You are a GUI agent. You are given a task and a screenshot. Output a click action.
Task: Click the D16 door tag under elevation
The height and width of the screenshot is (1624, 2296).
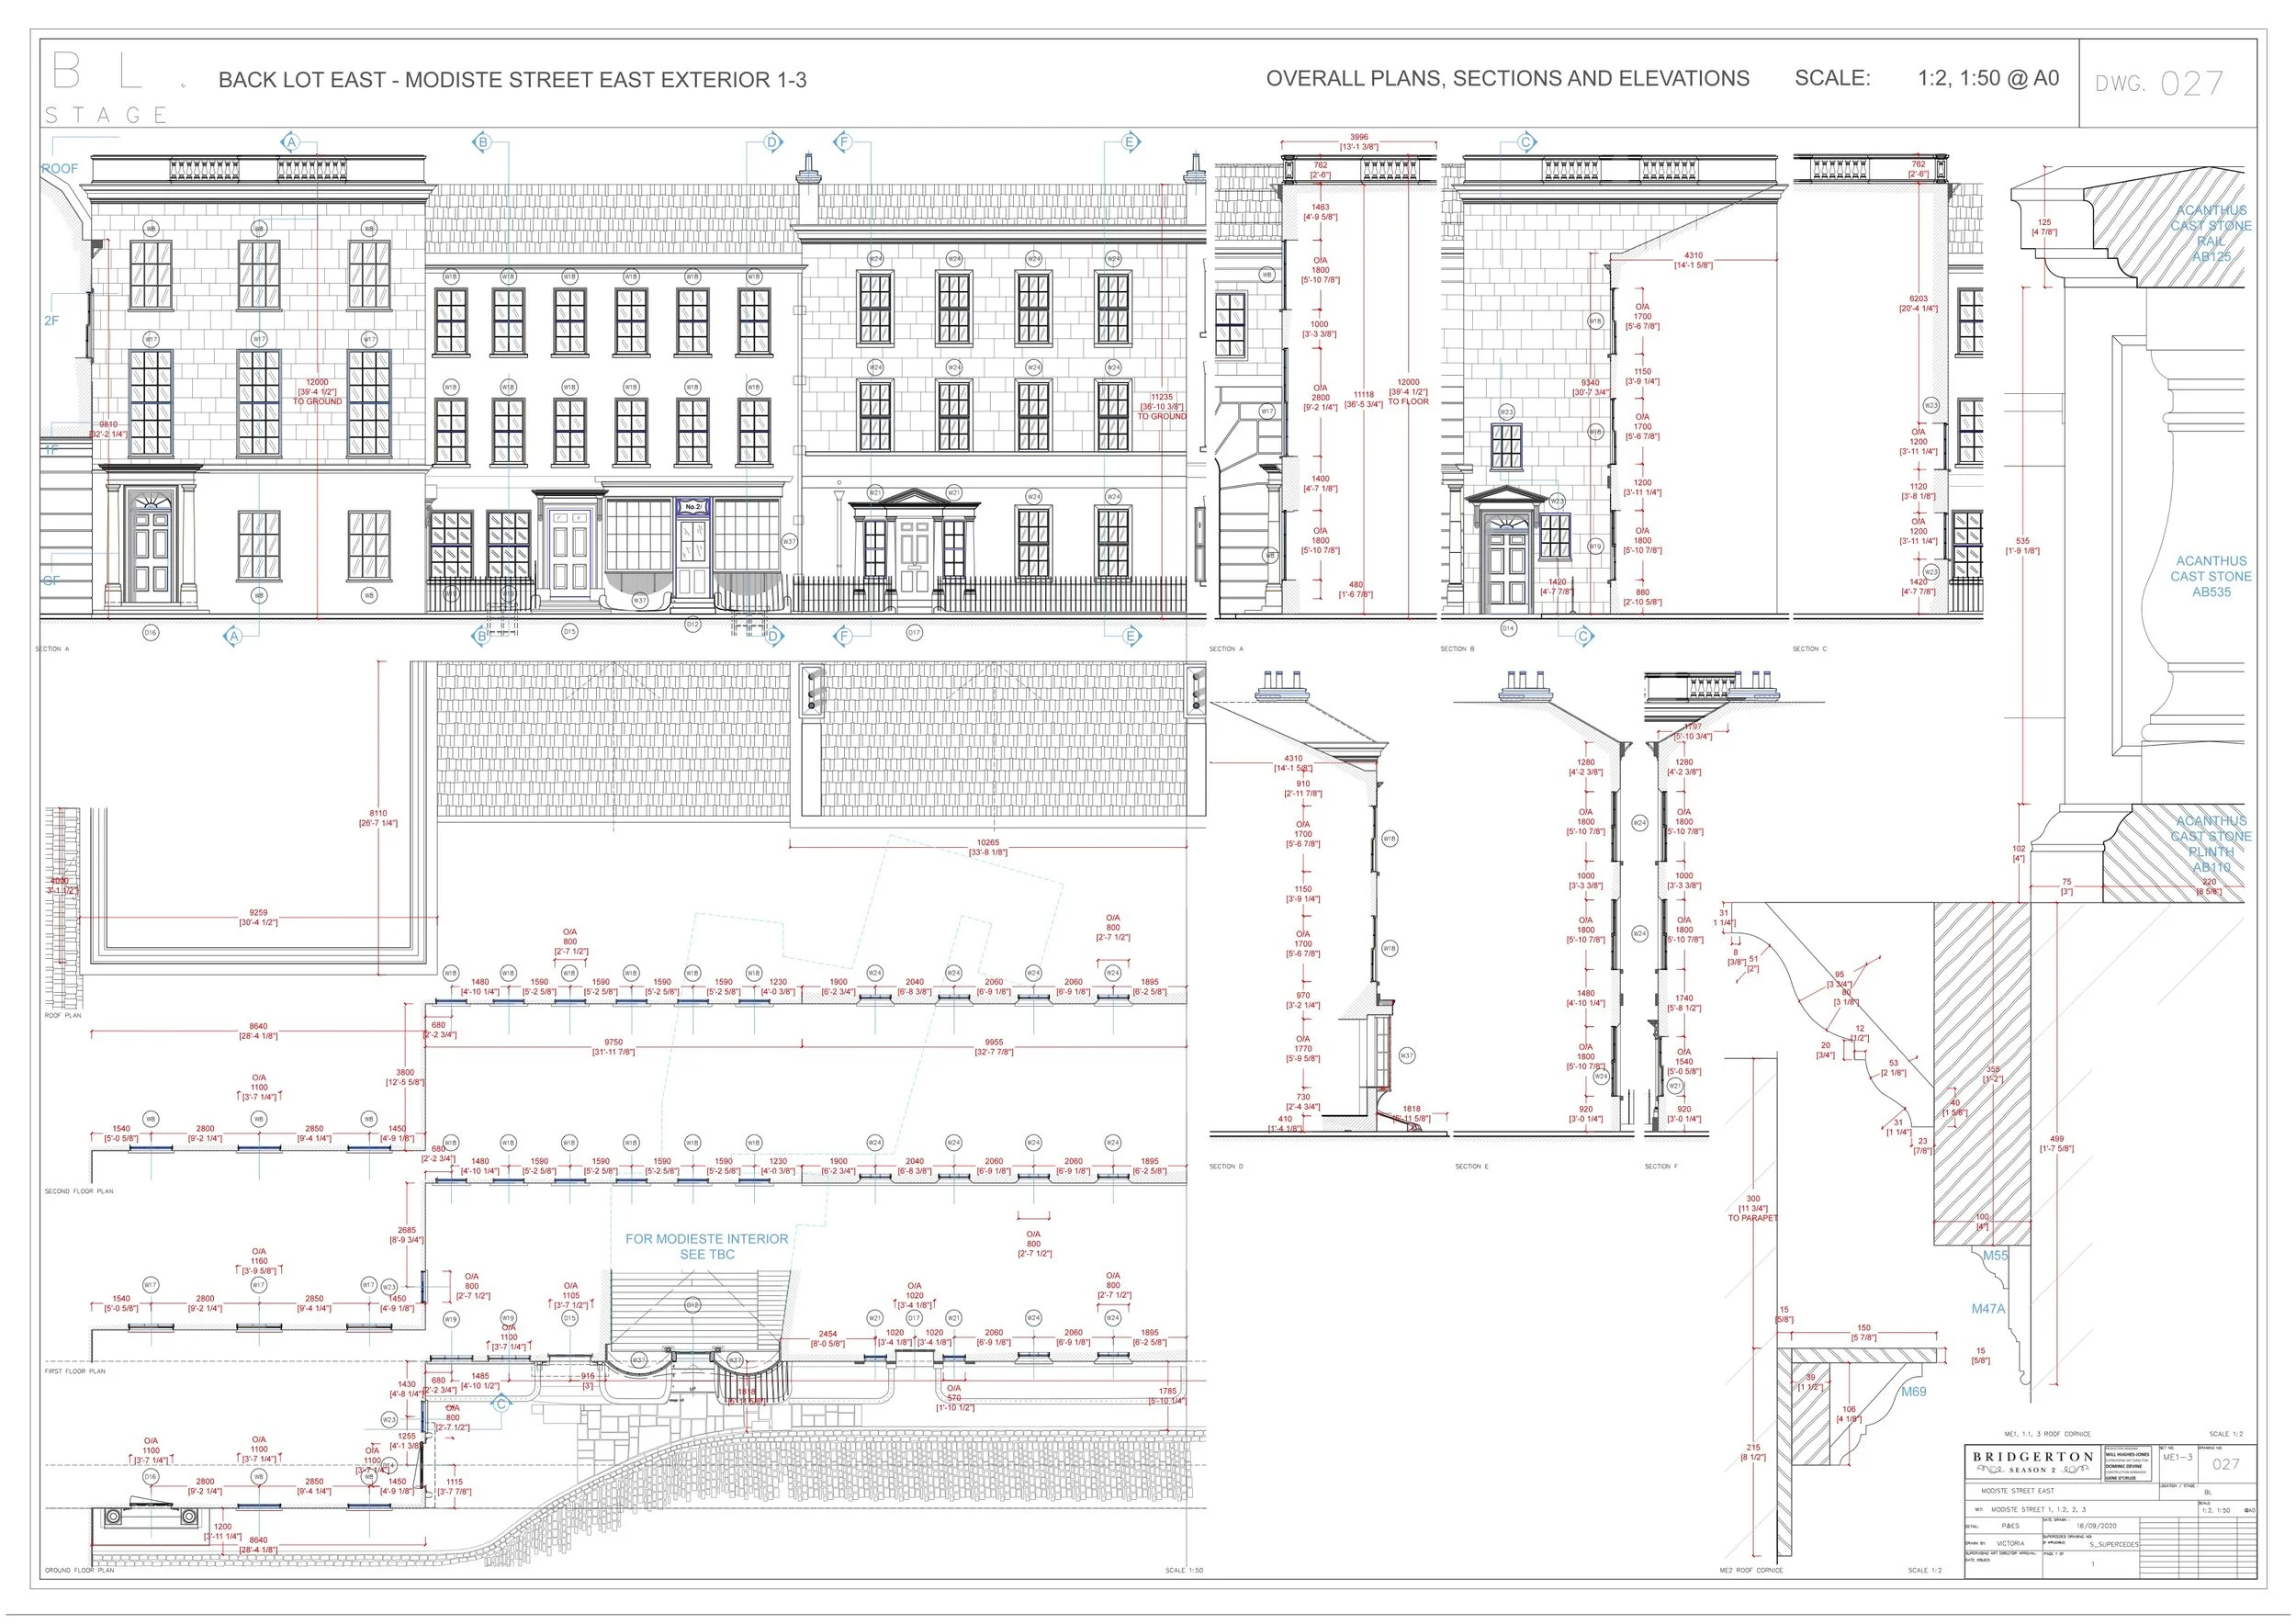tap(150, 632)
